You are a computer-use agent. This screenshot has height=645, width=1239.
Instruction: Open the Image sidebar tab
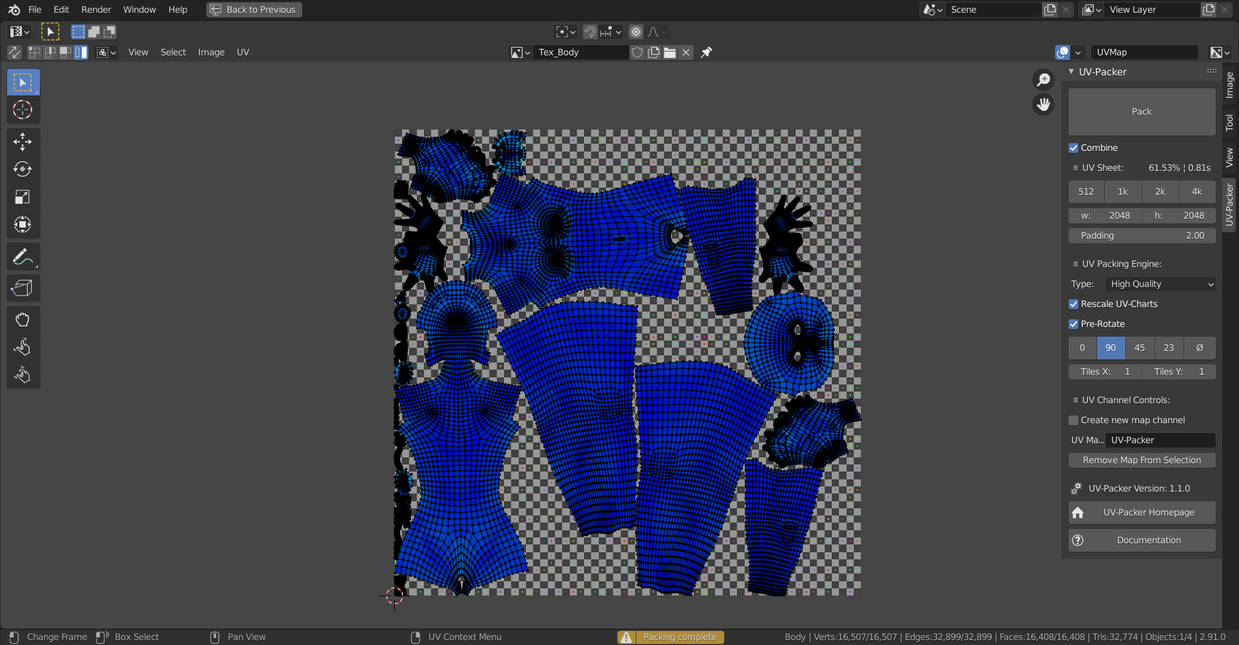click(1230, 84)
